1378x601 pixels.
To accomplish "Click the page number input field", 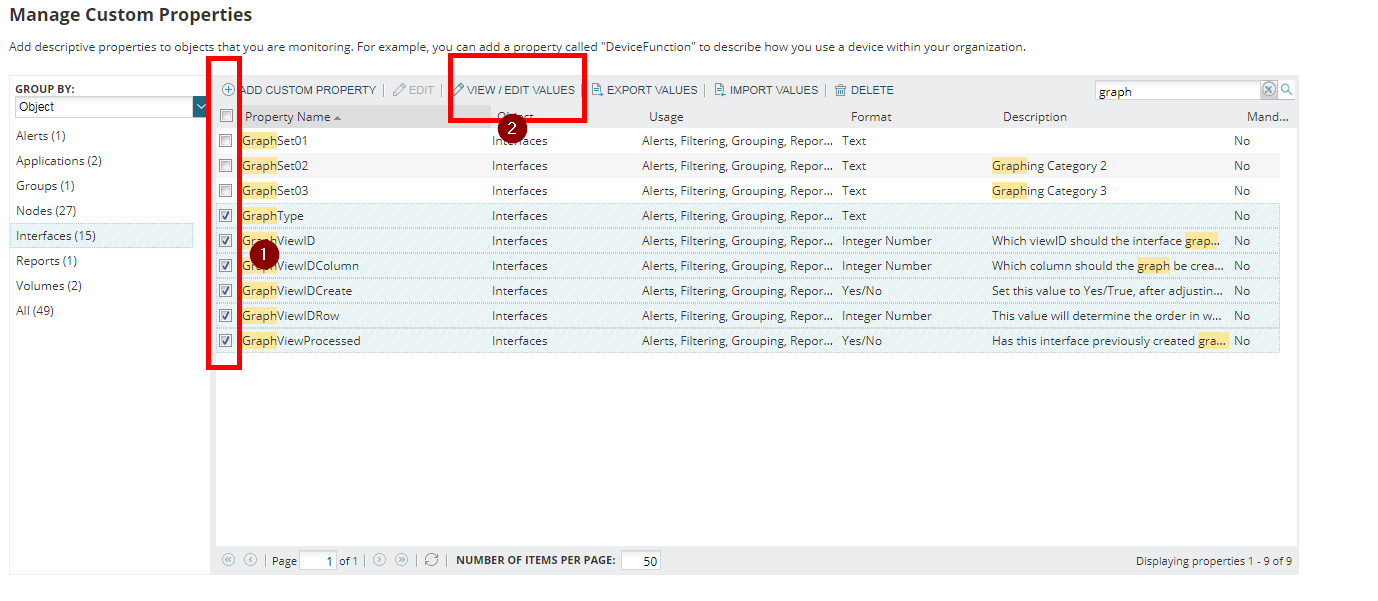I will click(x=318, y=561).
